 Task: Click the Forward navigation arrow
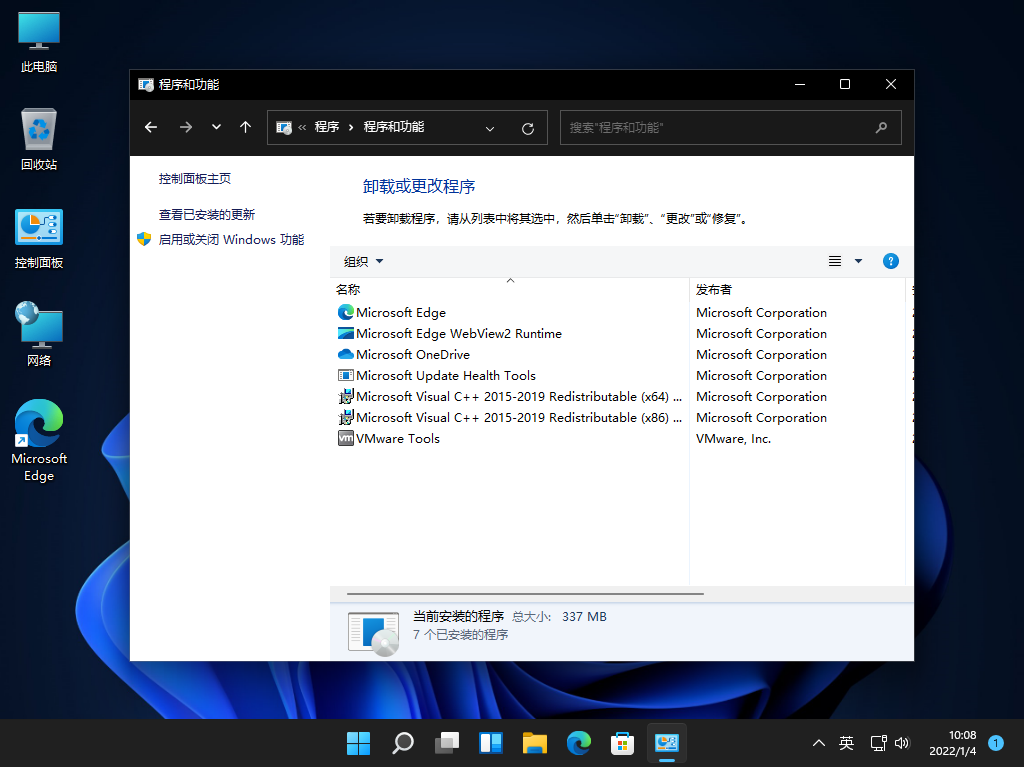click(185, 127)
